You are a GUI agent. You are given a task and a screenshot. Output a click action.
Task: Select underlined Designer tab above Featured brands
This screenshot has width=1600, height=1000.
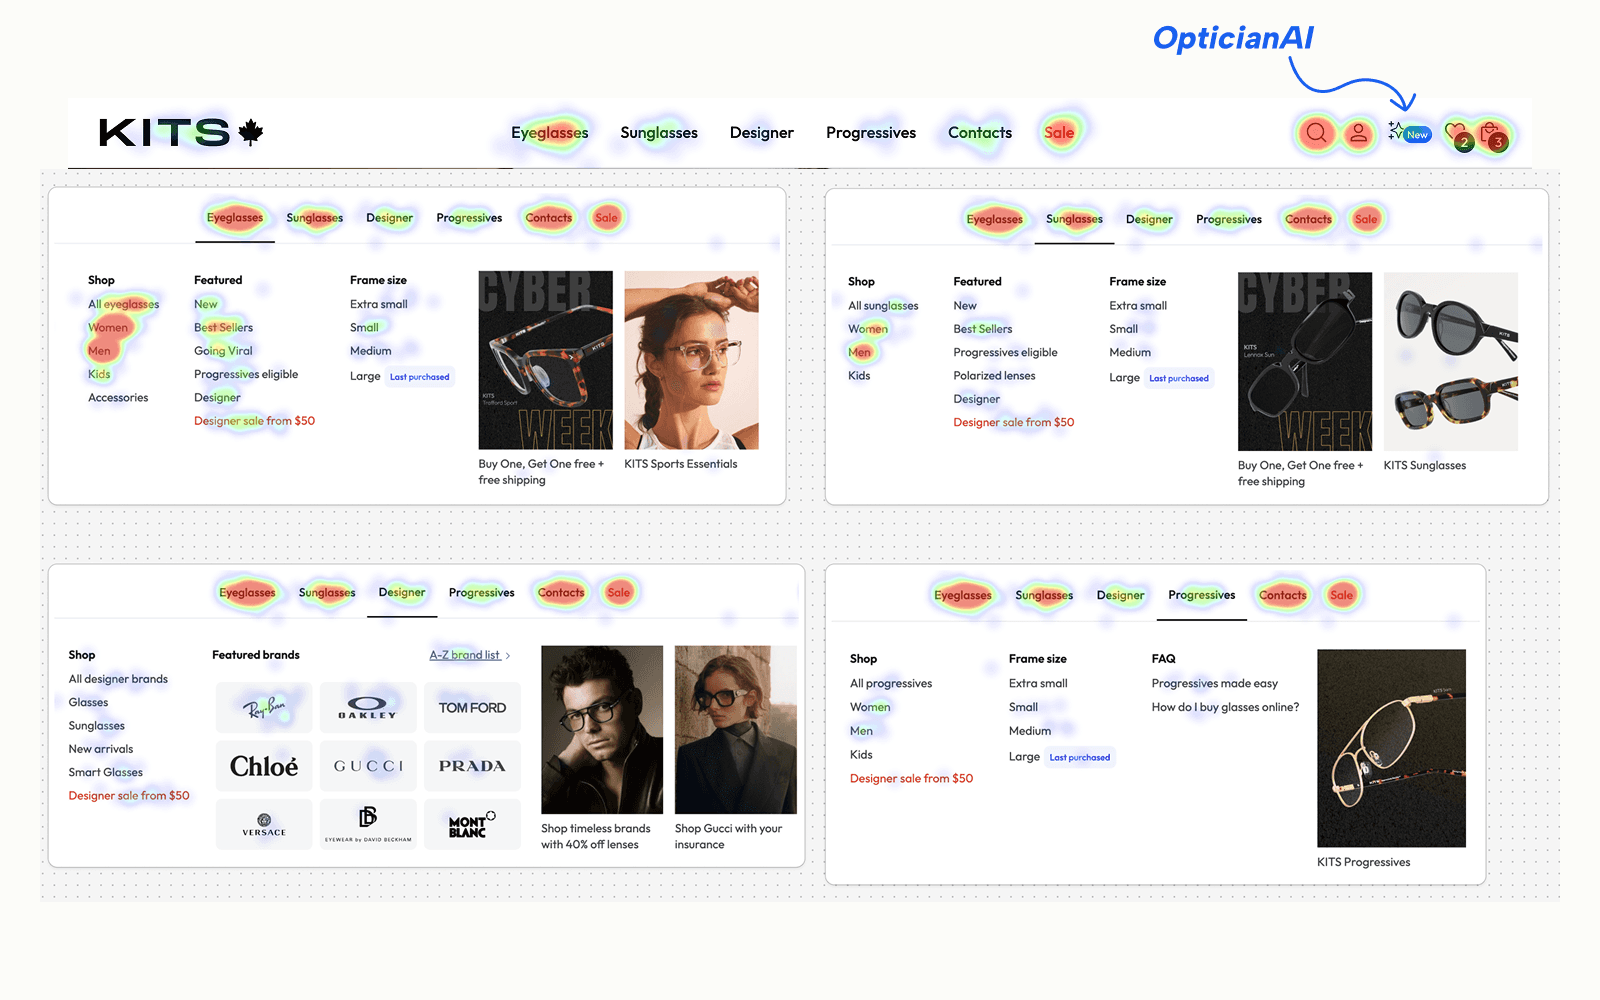pos(402,592)
